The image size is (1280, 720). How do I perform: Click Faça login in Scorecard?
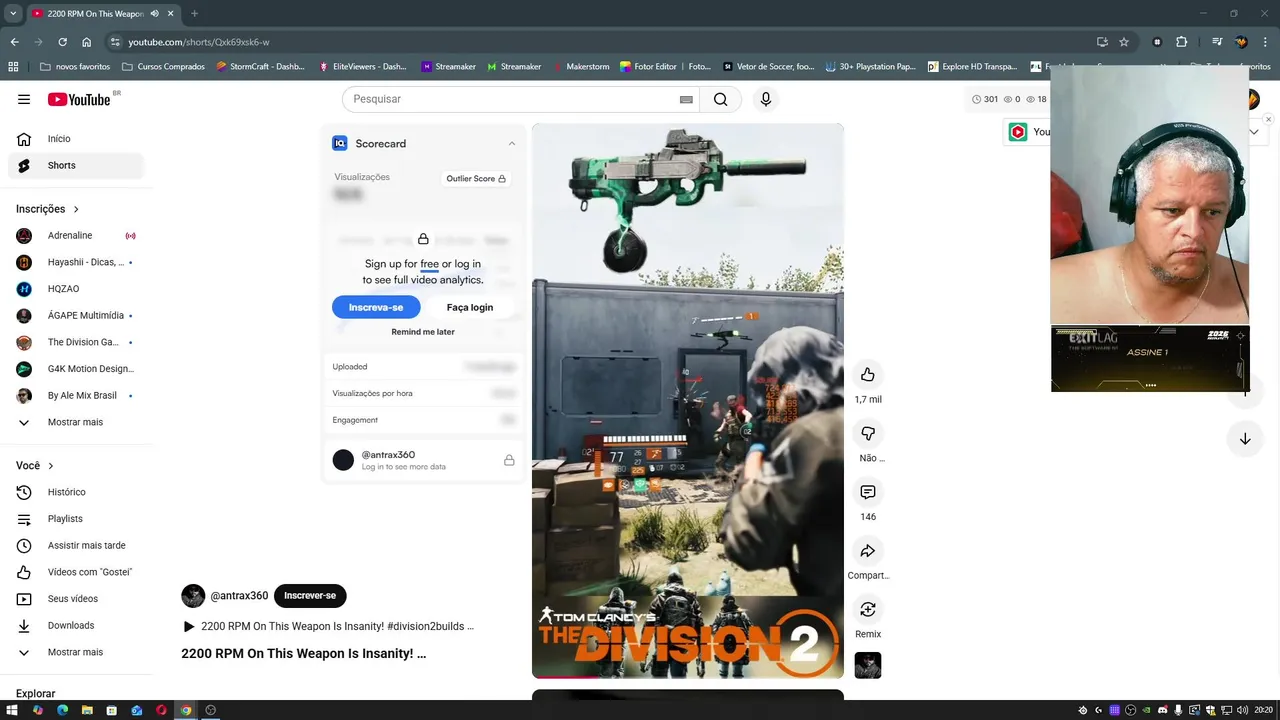click(x=470, y=307)
